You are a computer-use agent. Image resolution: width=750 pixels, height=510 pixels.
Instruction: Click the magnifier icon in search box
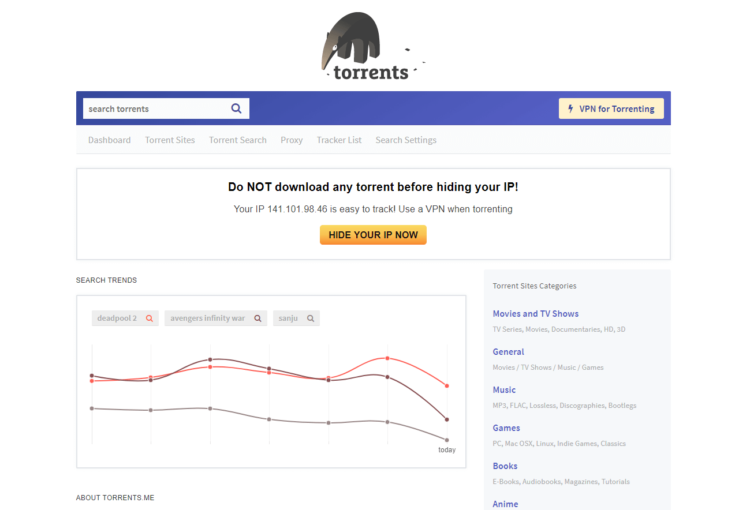click(x=236, y=109)
